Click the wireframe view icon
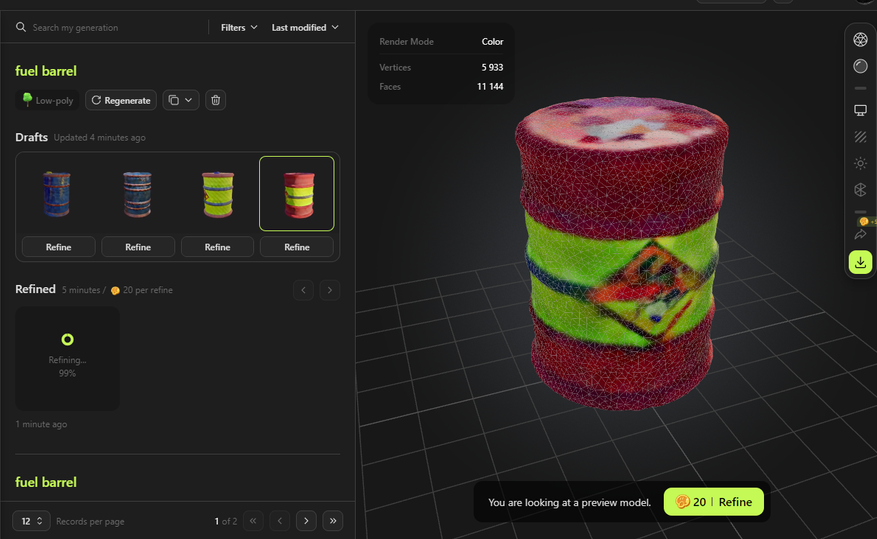The width and height of the screenshot is (877, 539). pos(860,40)
